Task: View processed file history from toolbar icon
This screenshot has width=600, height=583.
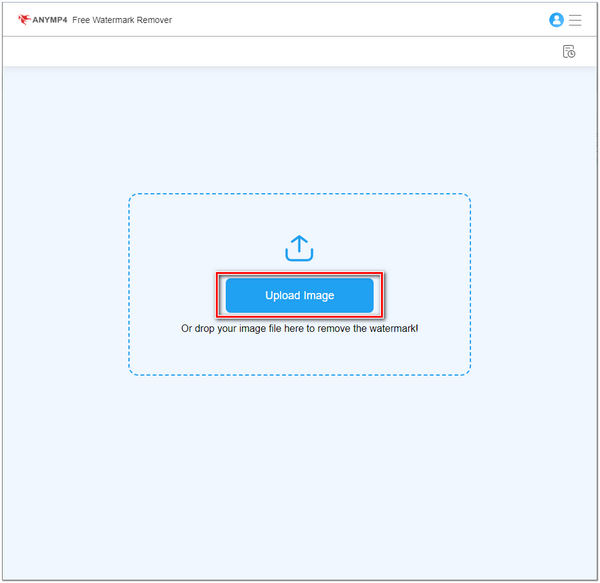Action: 569,52
